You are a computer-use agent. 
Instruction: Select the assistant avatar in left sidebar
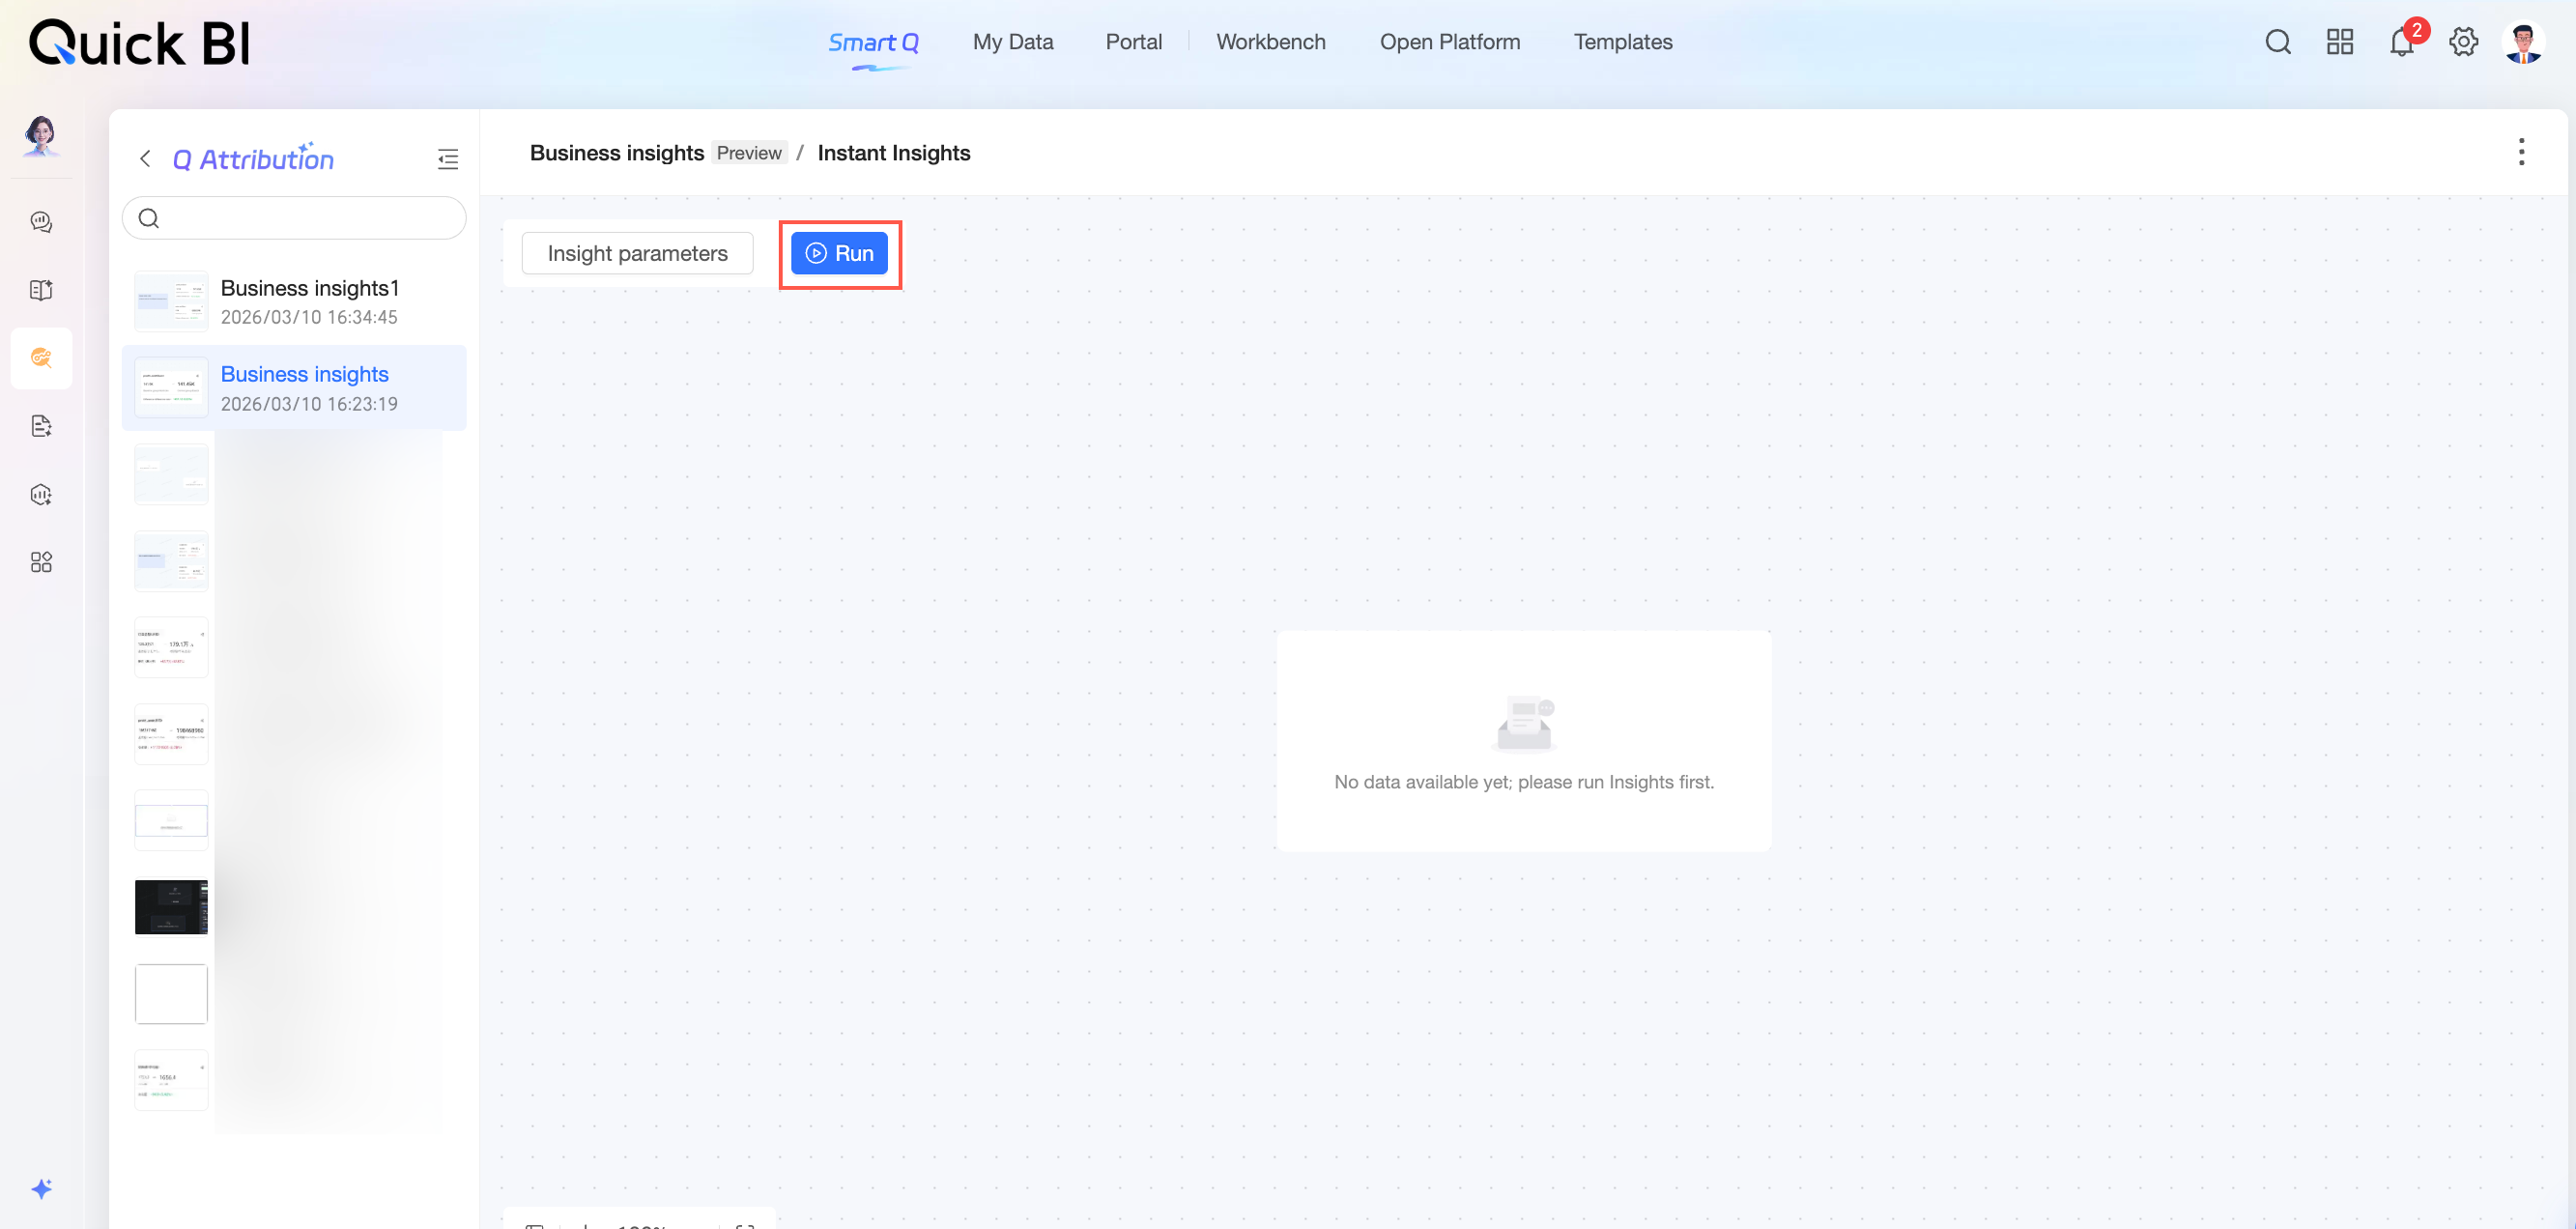(x=41, y=135)
